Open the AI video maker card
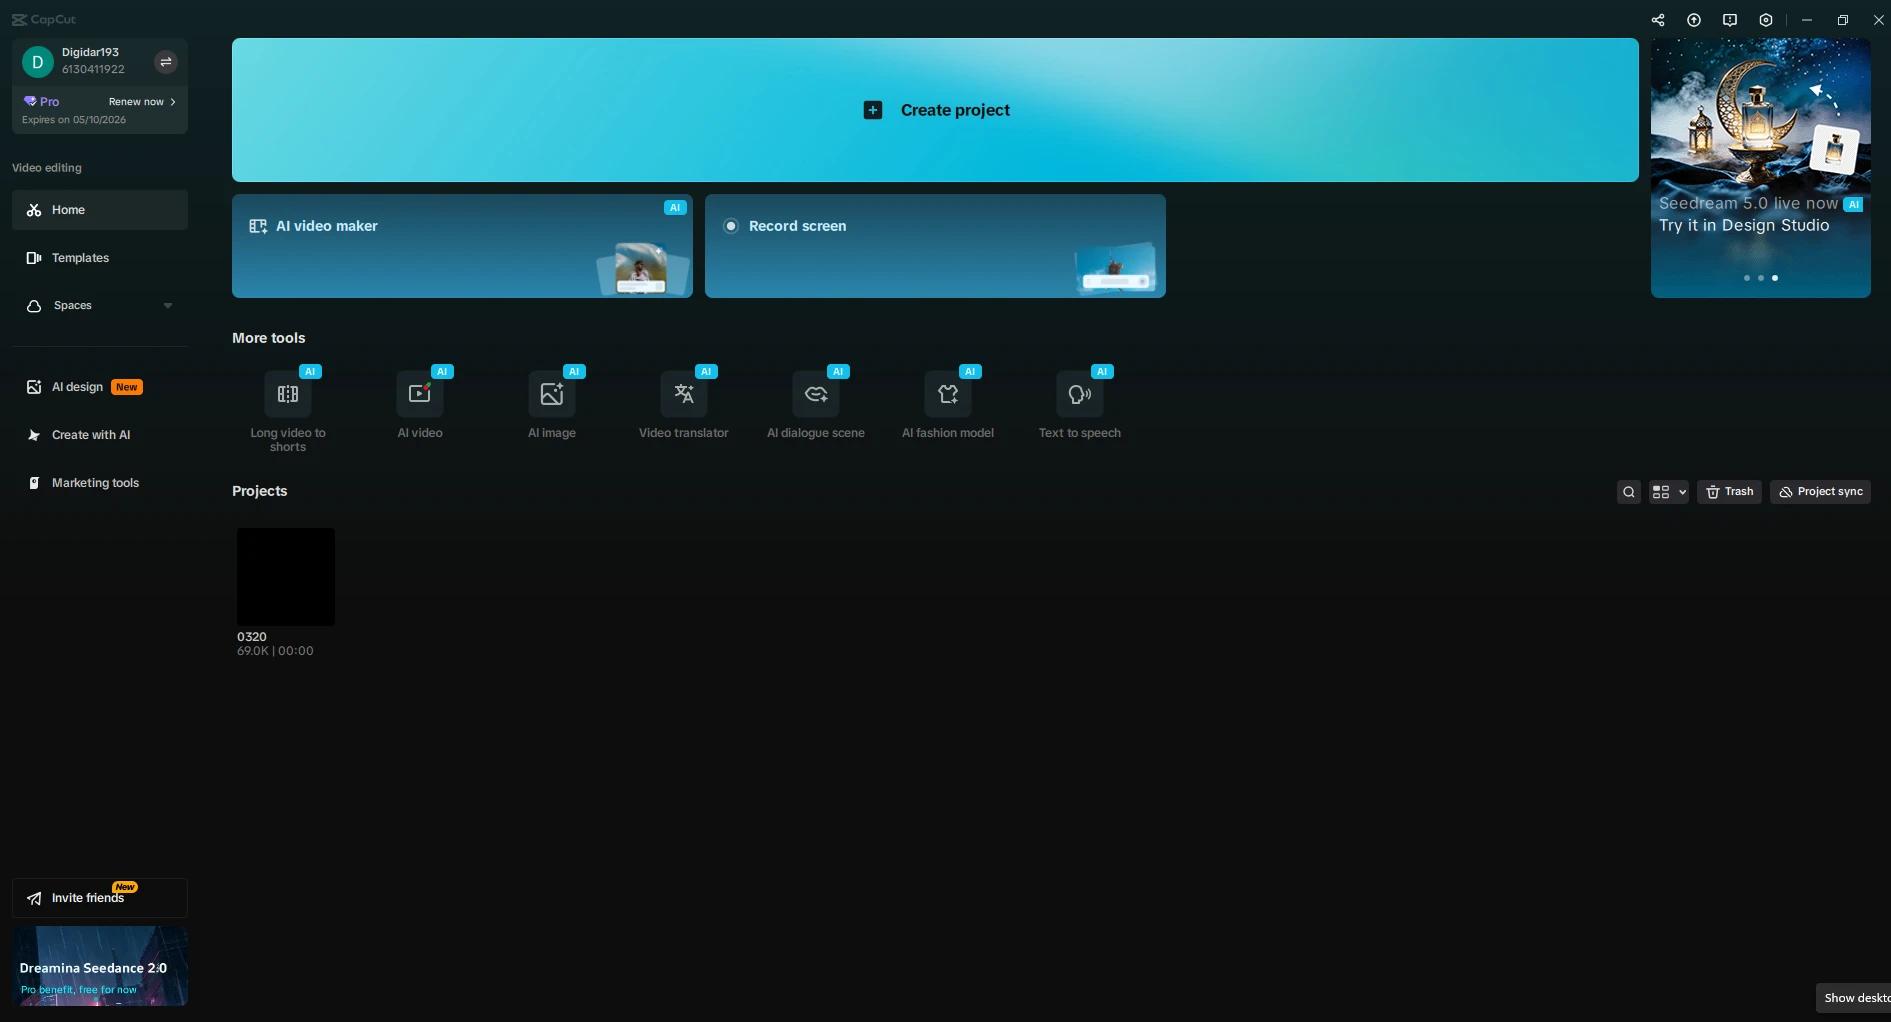The width and height of the screenshot is (1891, 1022). click(x=462, y=246)
